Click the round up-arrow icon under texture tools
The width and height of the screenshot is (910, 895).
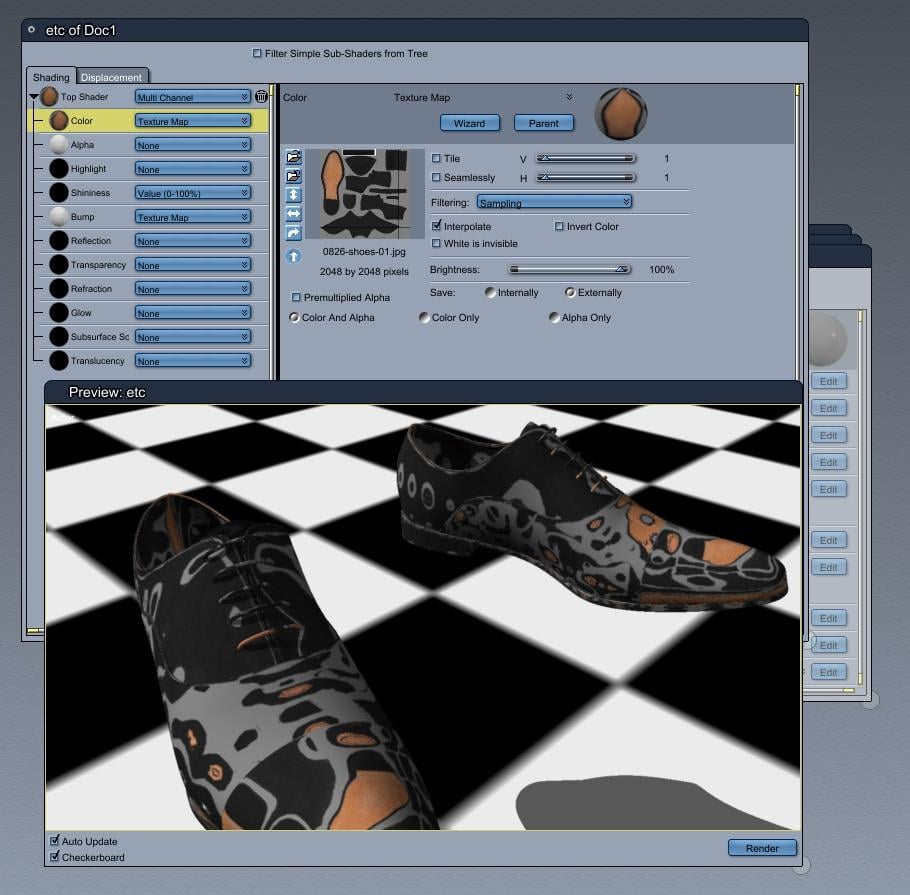[x=294, y=256]
